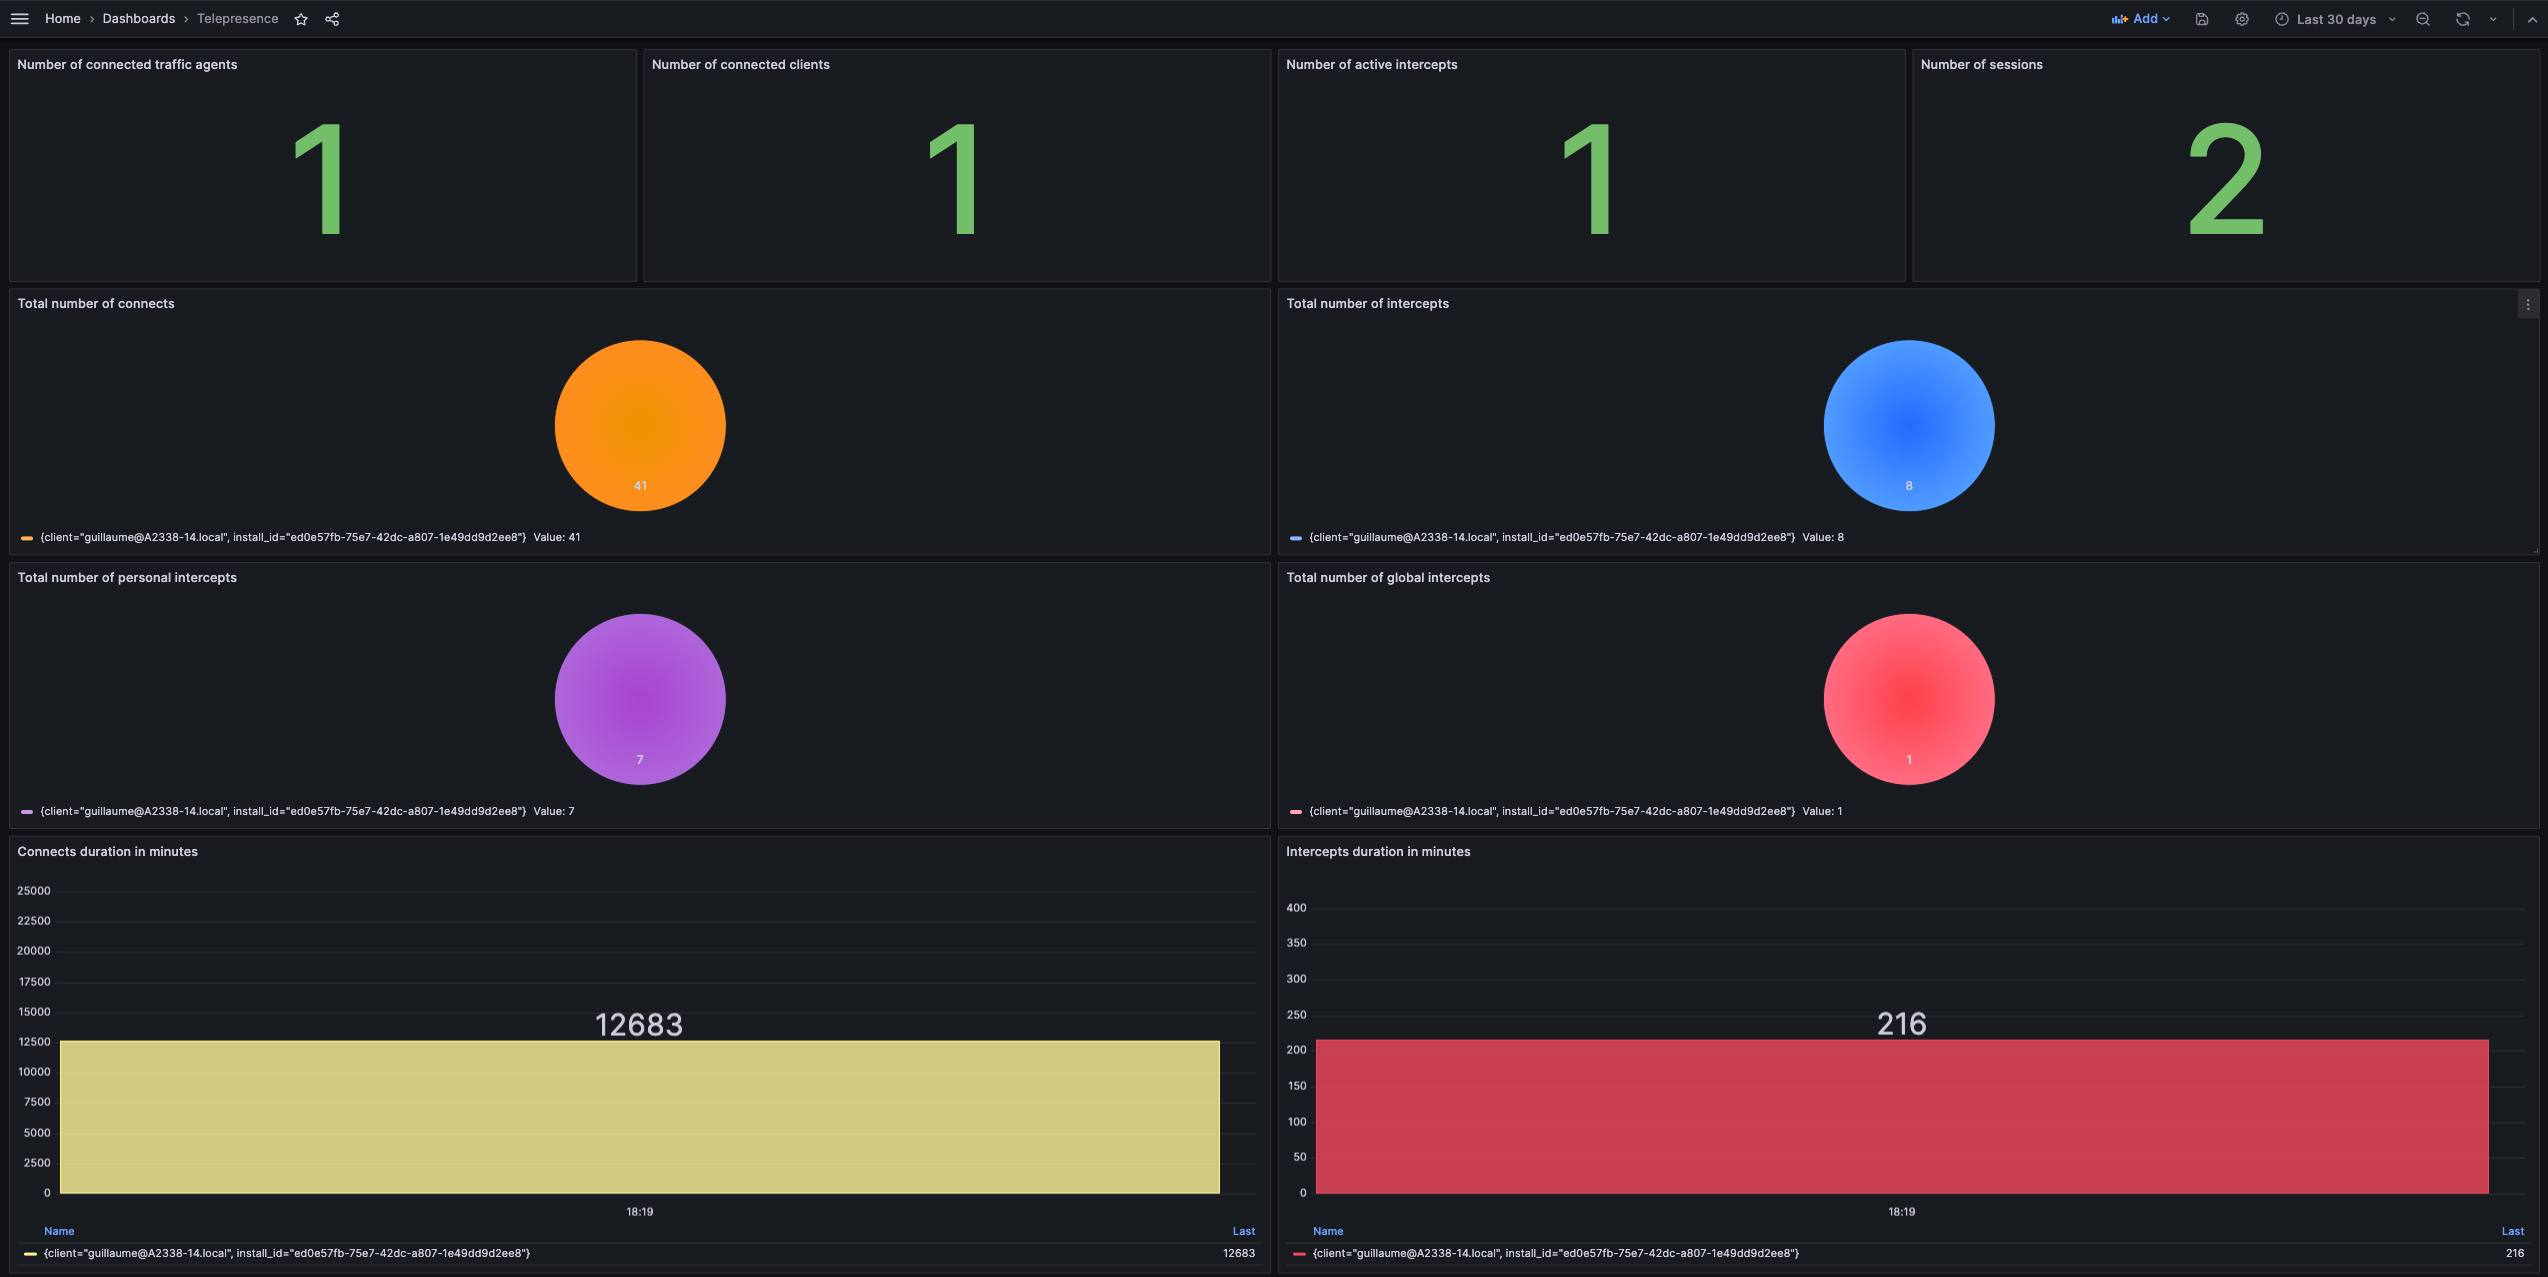Toggle the global intercepts legend series
Screen dimensions: 2548x1277
(x=1551, y=812)
